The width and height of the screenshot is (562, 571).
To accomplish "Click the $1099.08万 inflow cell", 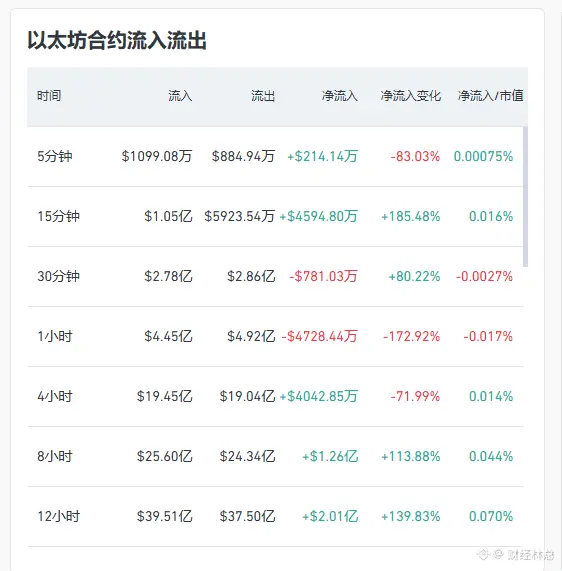I will [x=157, y=156].
